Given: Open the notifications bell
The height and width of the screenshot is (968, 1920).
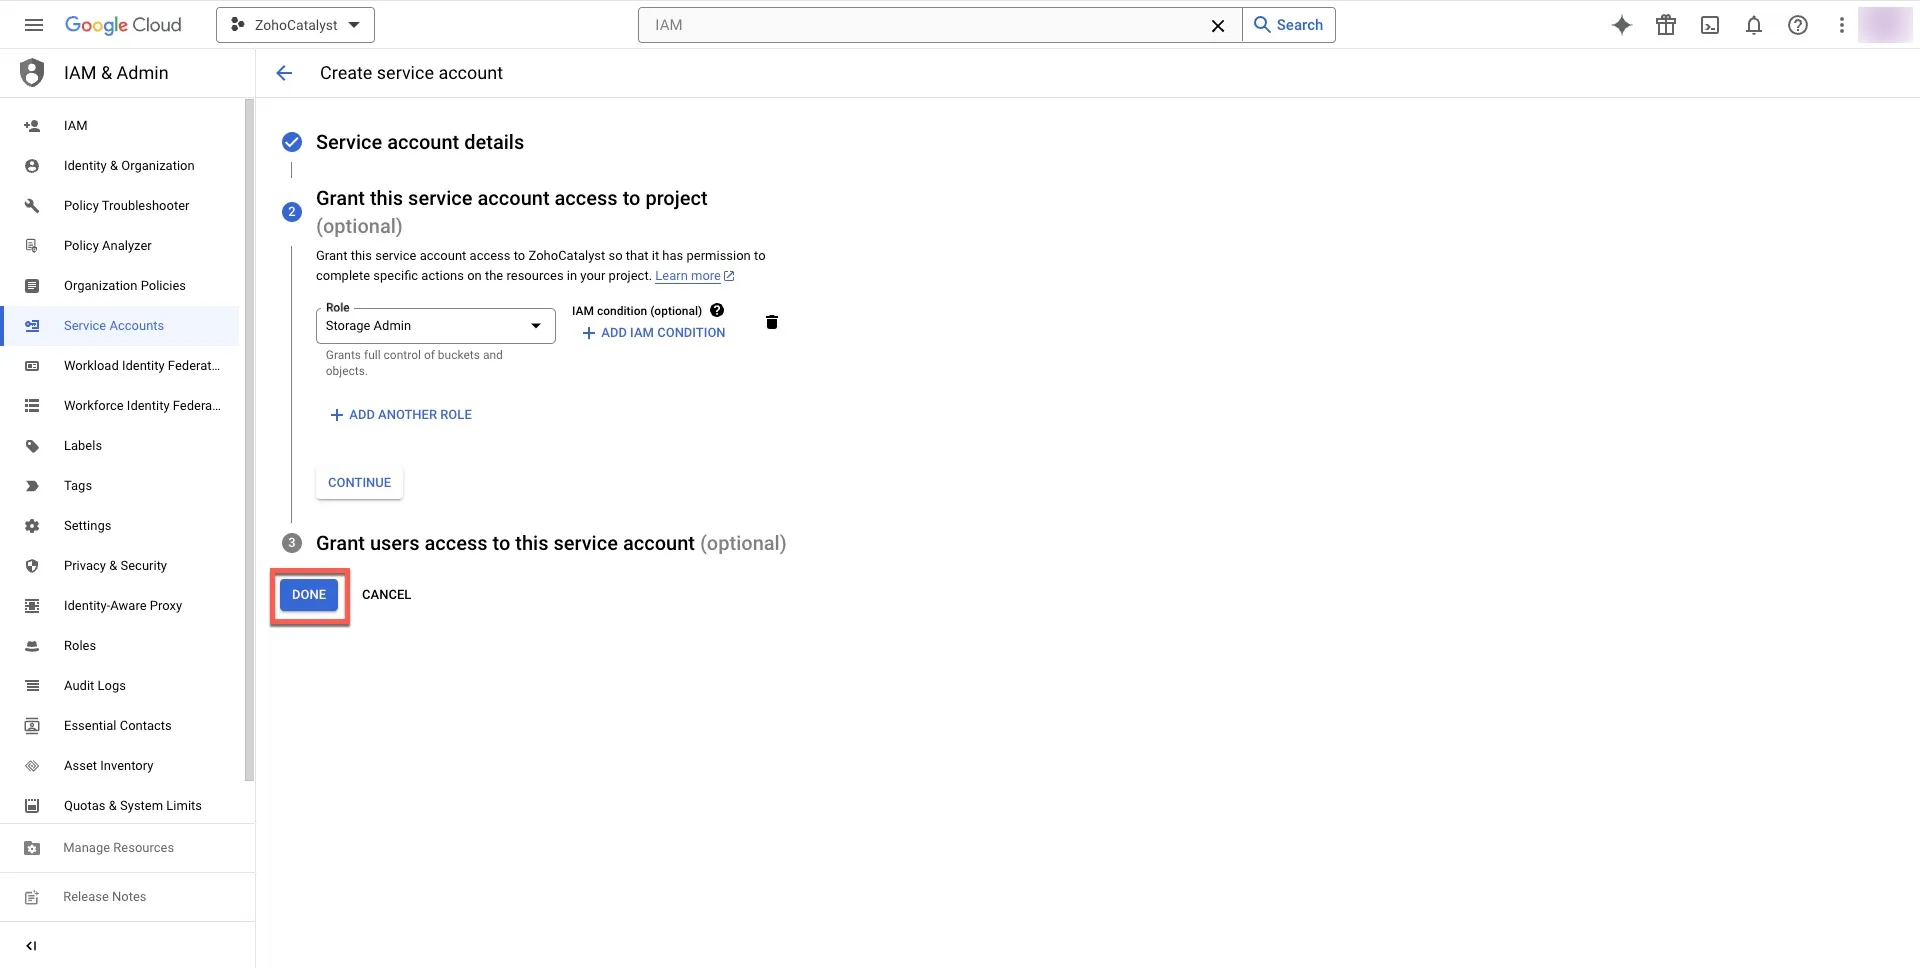Looking at the screenshot, I should coord(1754,25).
